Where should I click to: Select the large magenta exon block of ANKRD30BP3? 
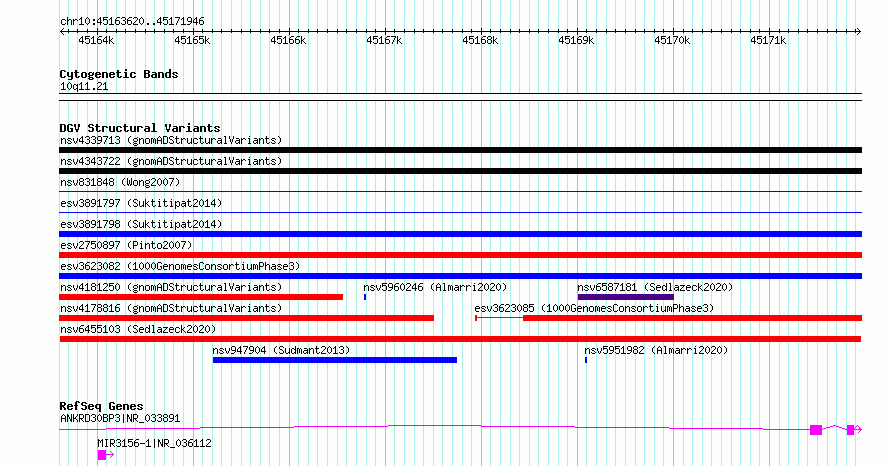(816, 430)
